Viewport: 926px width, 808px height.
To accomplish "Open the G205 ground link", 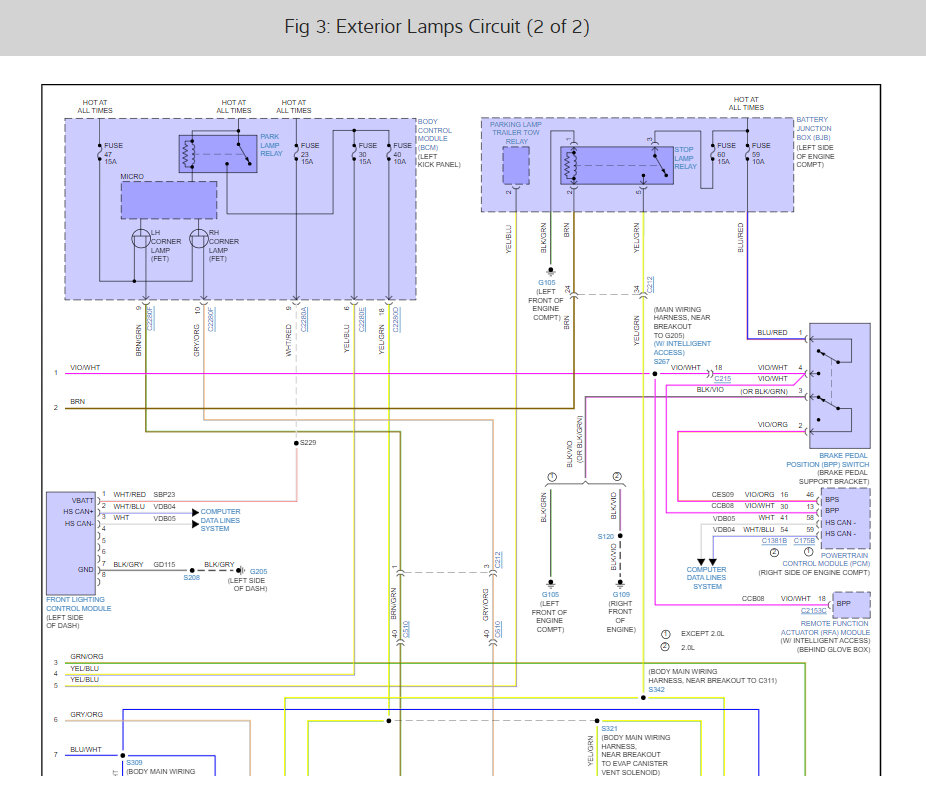I will (x=259, y=571).
